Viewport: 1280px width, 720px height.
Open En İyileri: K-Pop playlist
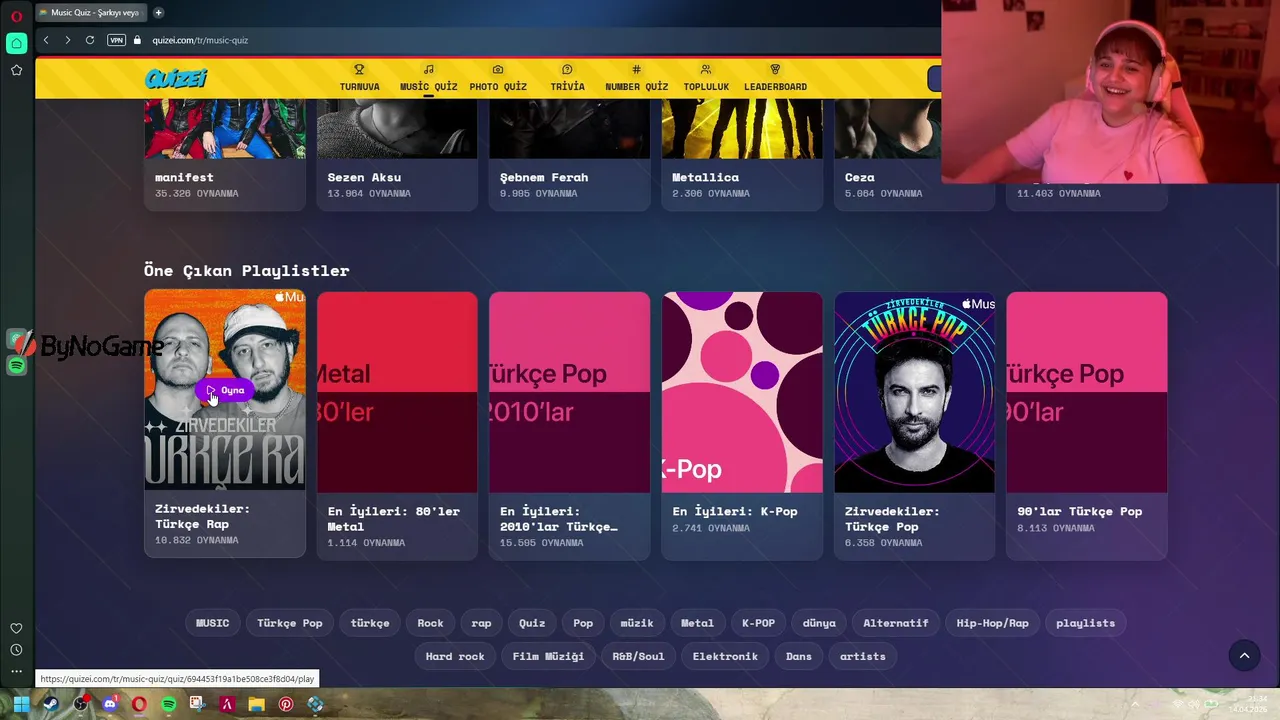[x=742, y=426]
